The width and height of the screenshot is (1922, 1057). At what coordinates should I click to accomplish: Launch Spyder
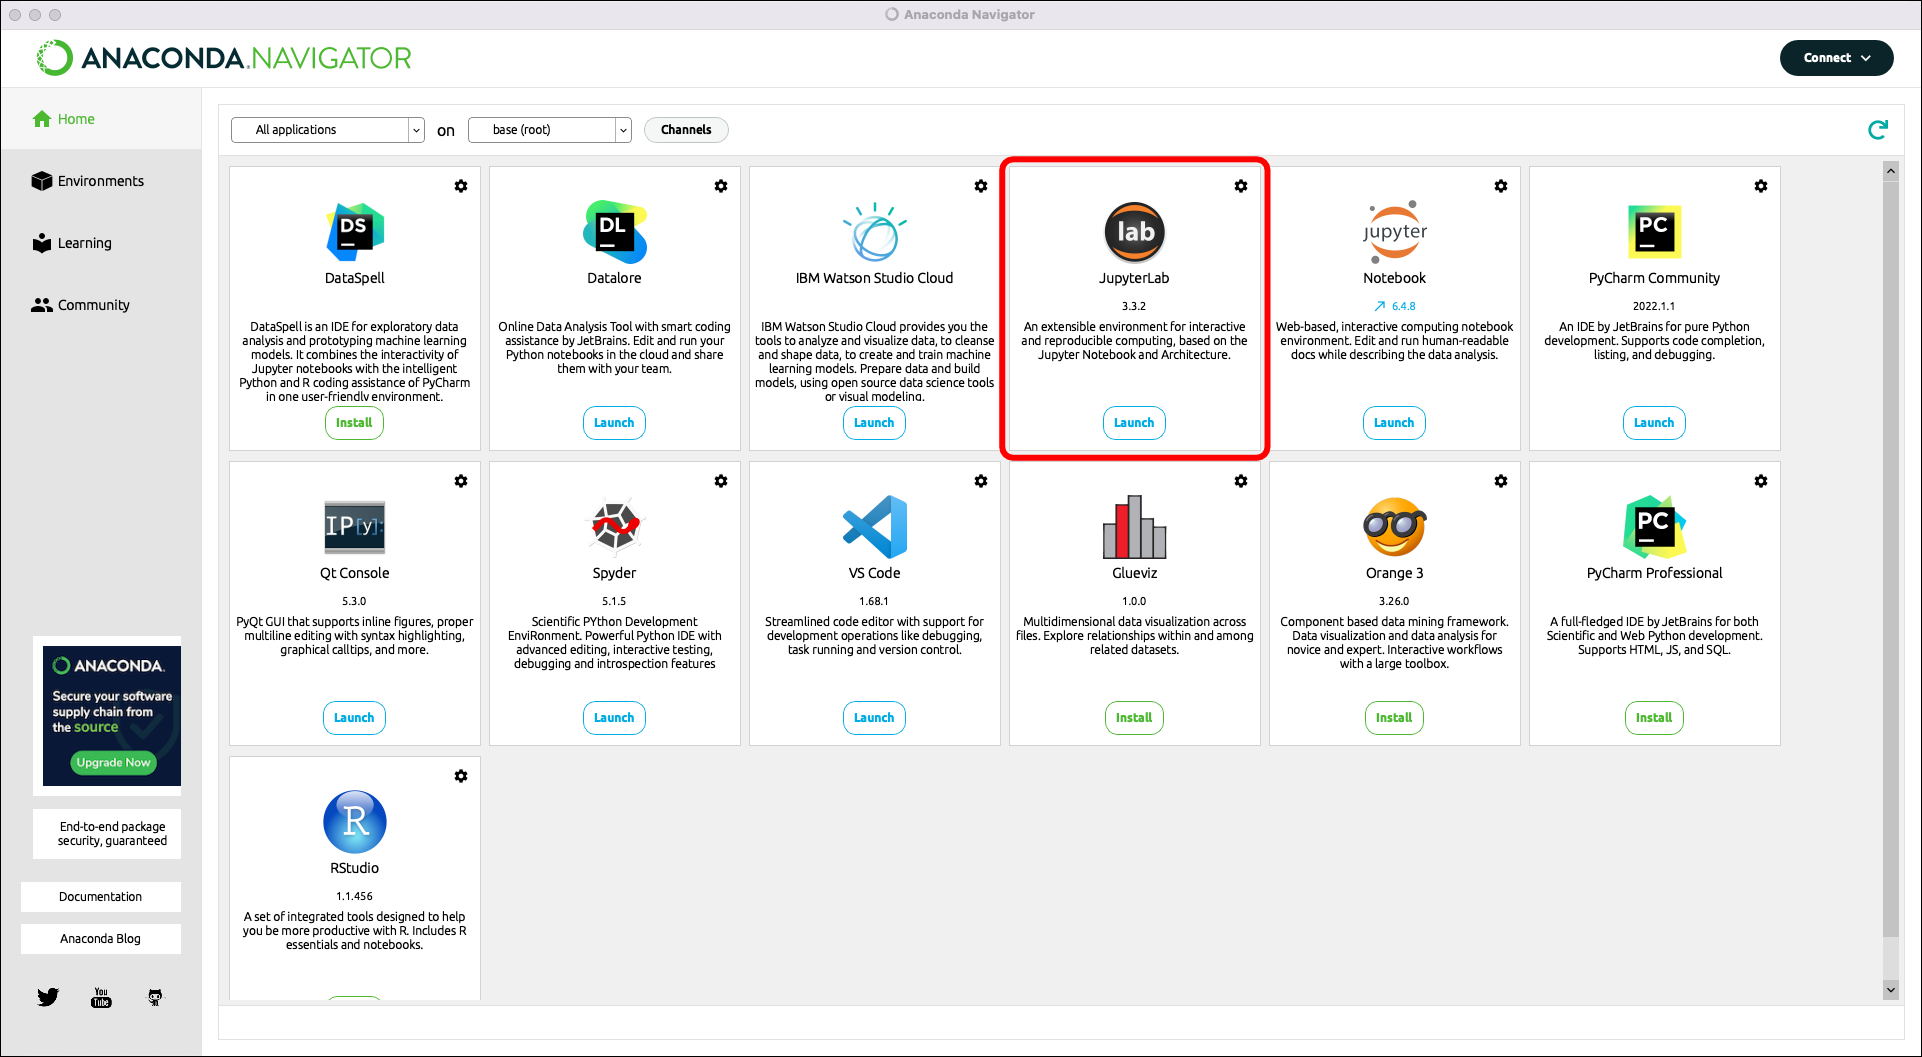[614, 718]
